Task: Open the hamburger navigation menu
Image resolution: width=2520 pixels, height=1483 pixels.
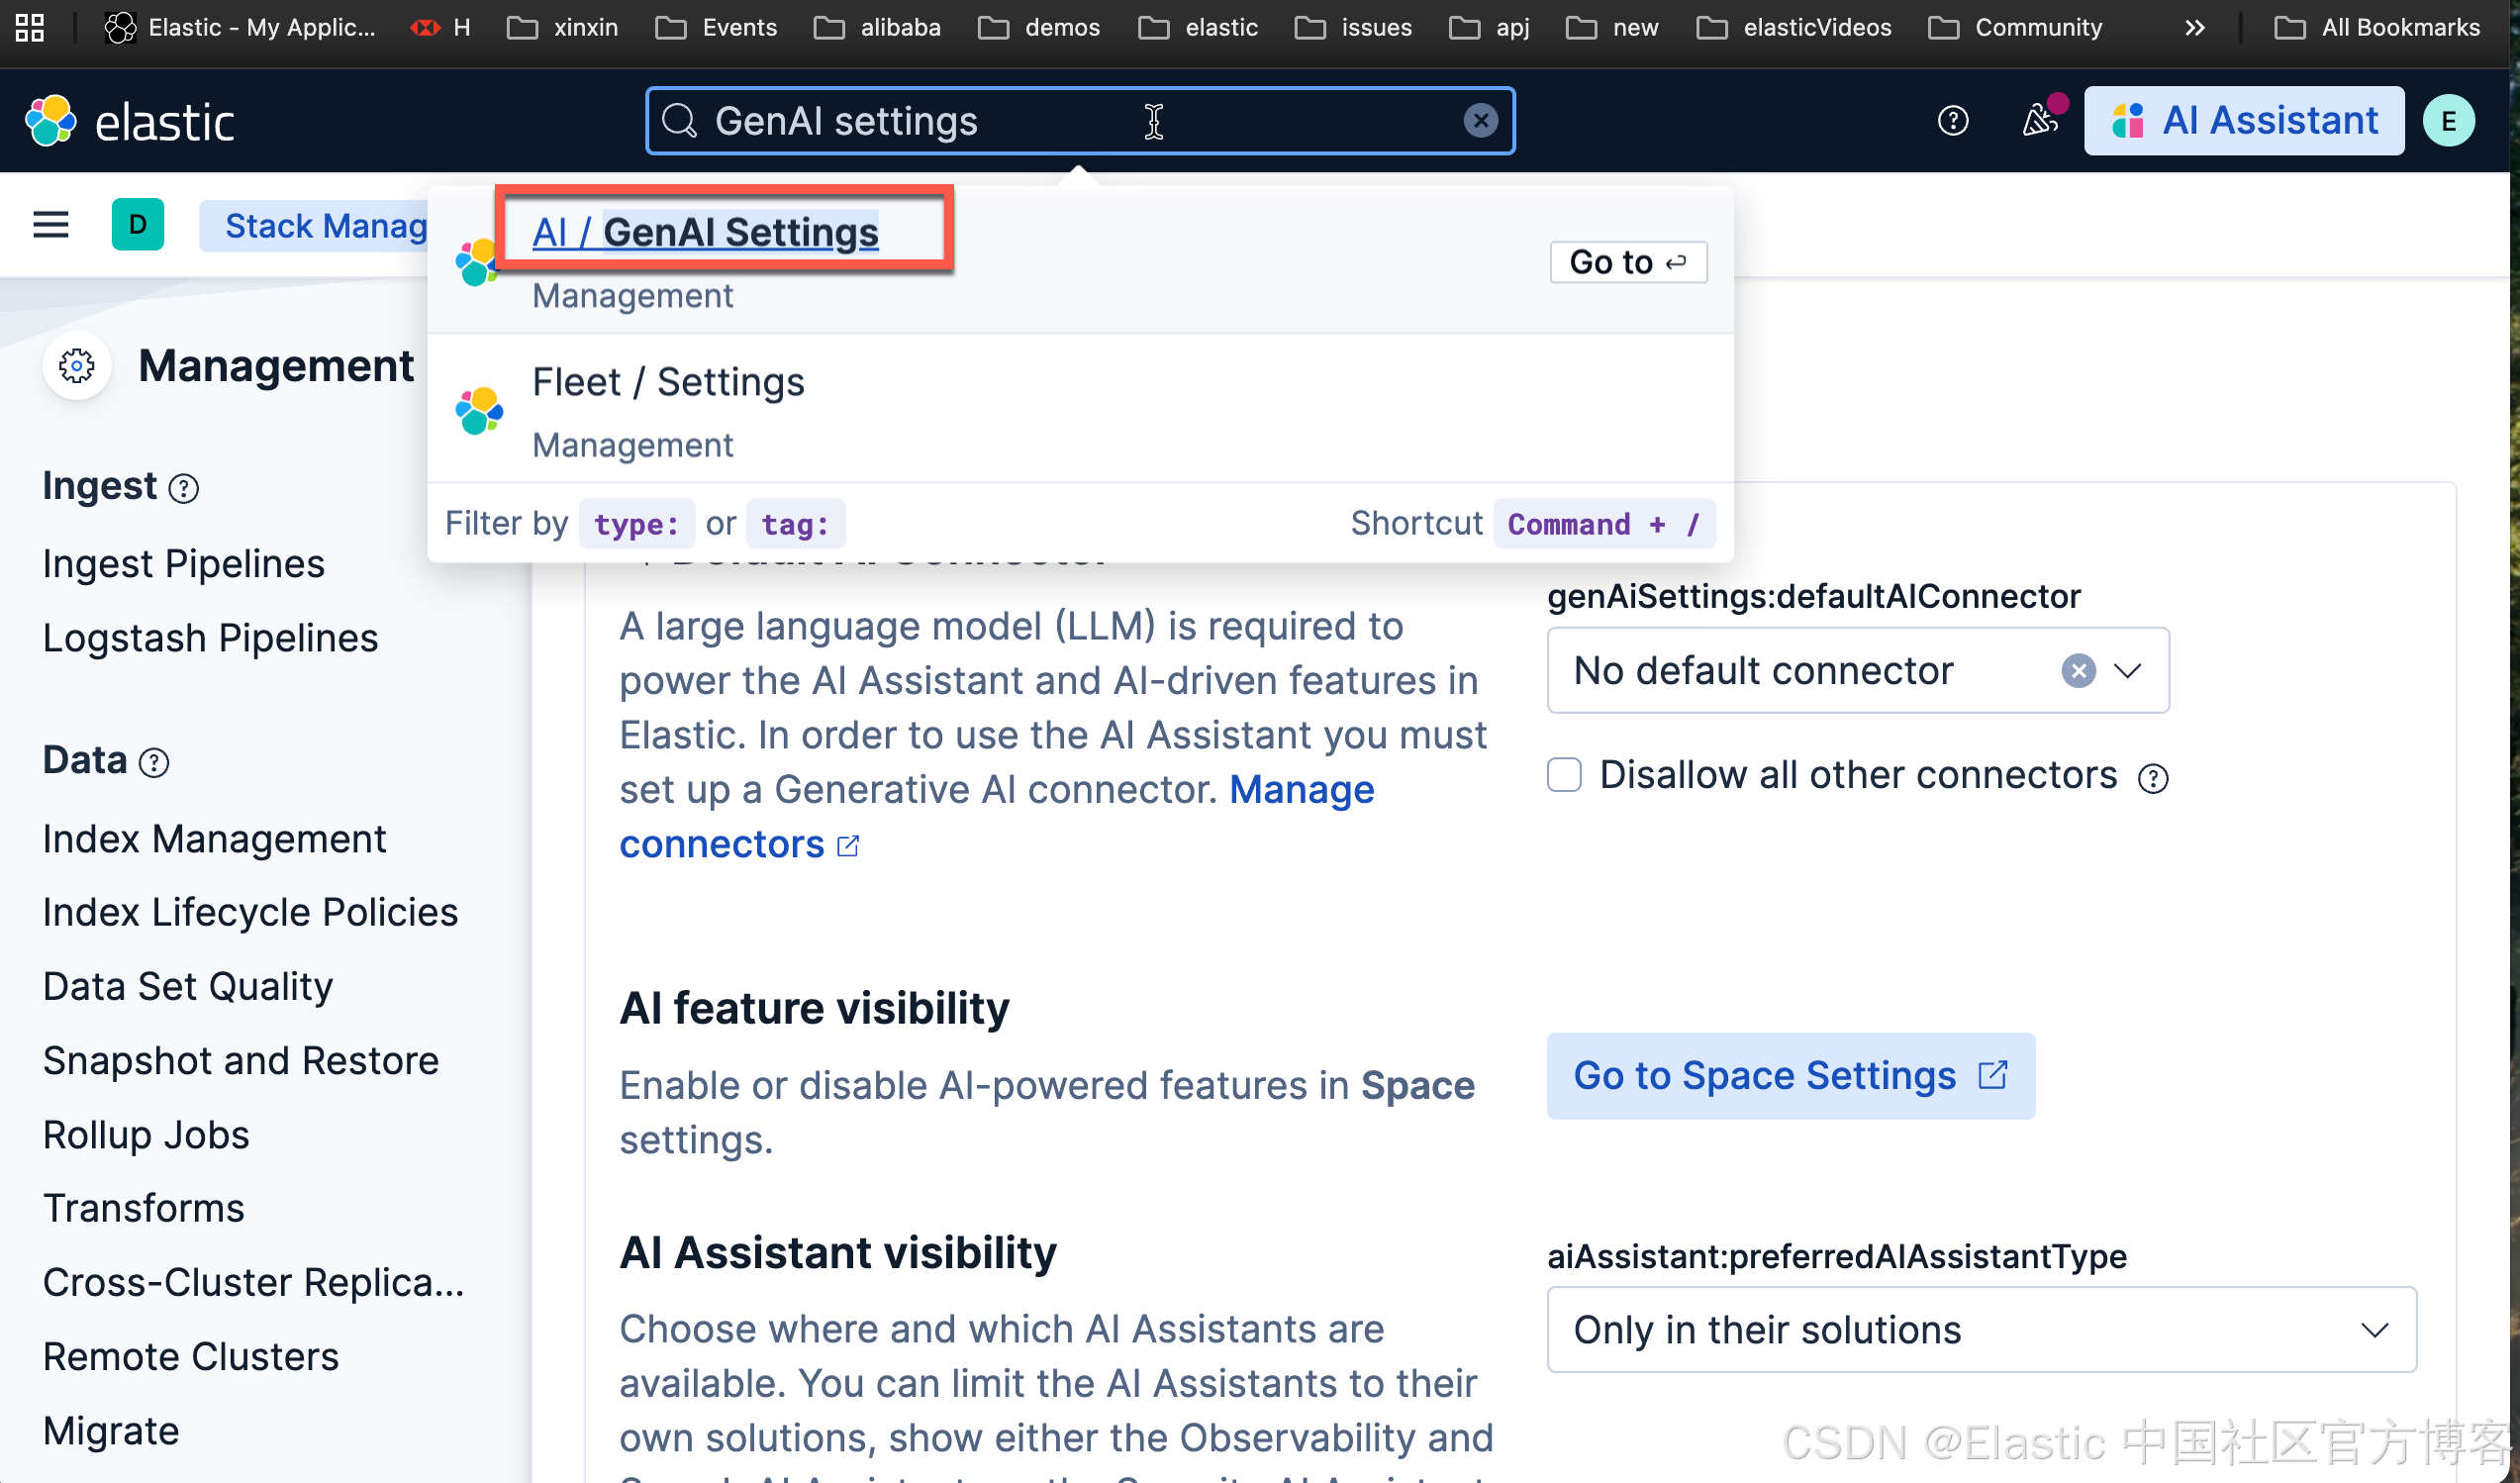Action: click(x=51, y=225)
